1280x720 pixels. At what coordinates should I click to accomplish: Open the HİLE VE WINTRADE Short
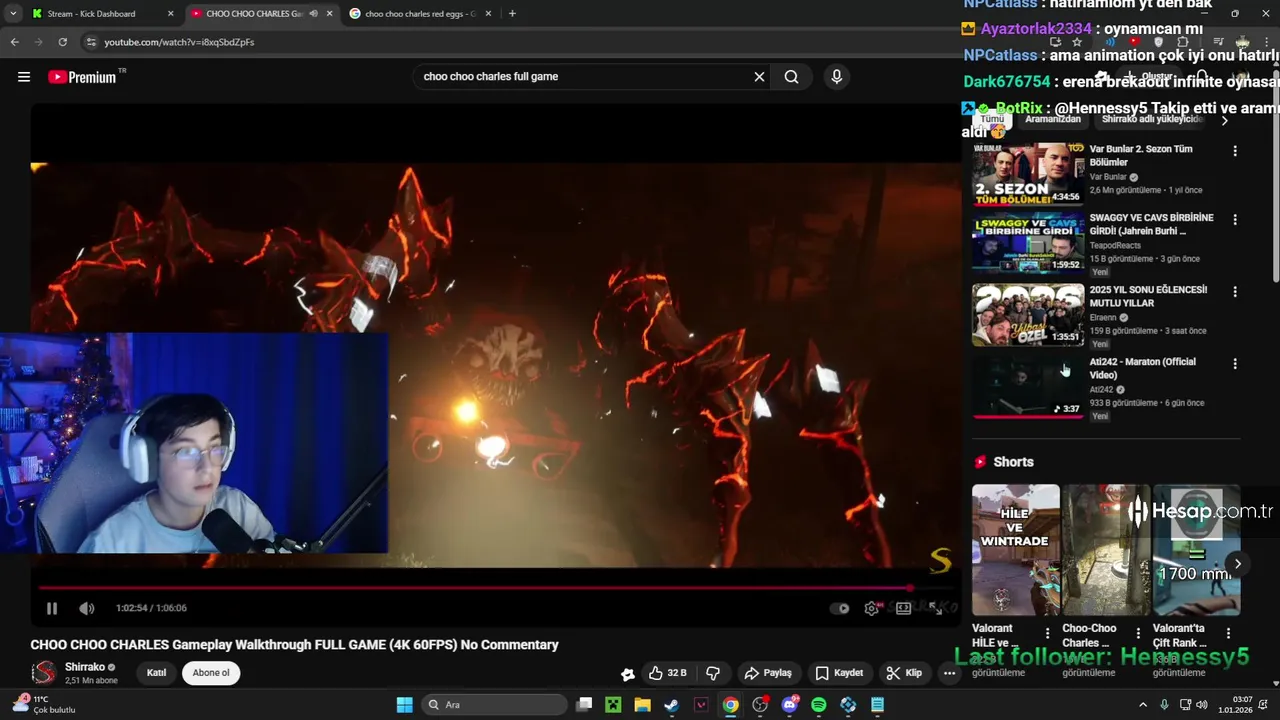pos(1016,550)
